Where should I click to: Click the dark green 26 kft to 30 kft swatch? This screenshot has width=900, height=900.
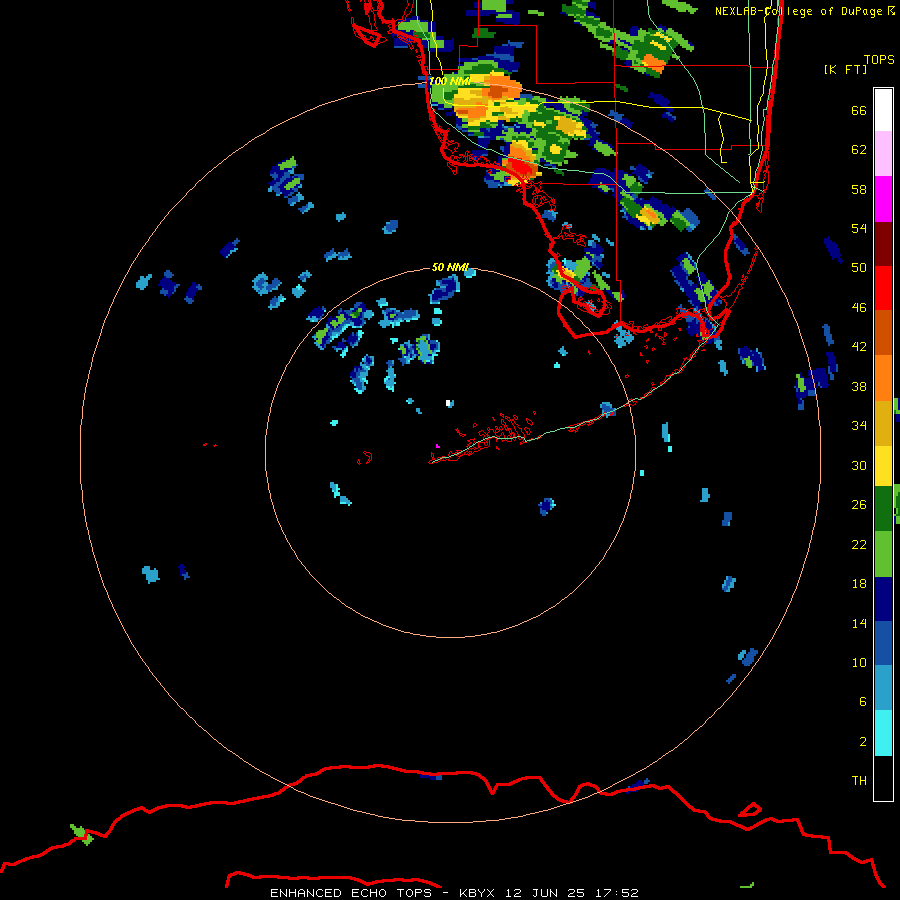[x=883, y=509]
